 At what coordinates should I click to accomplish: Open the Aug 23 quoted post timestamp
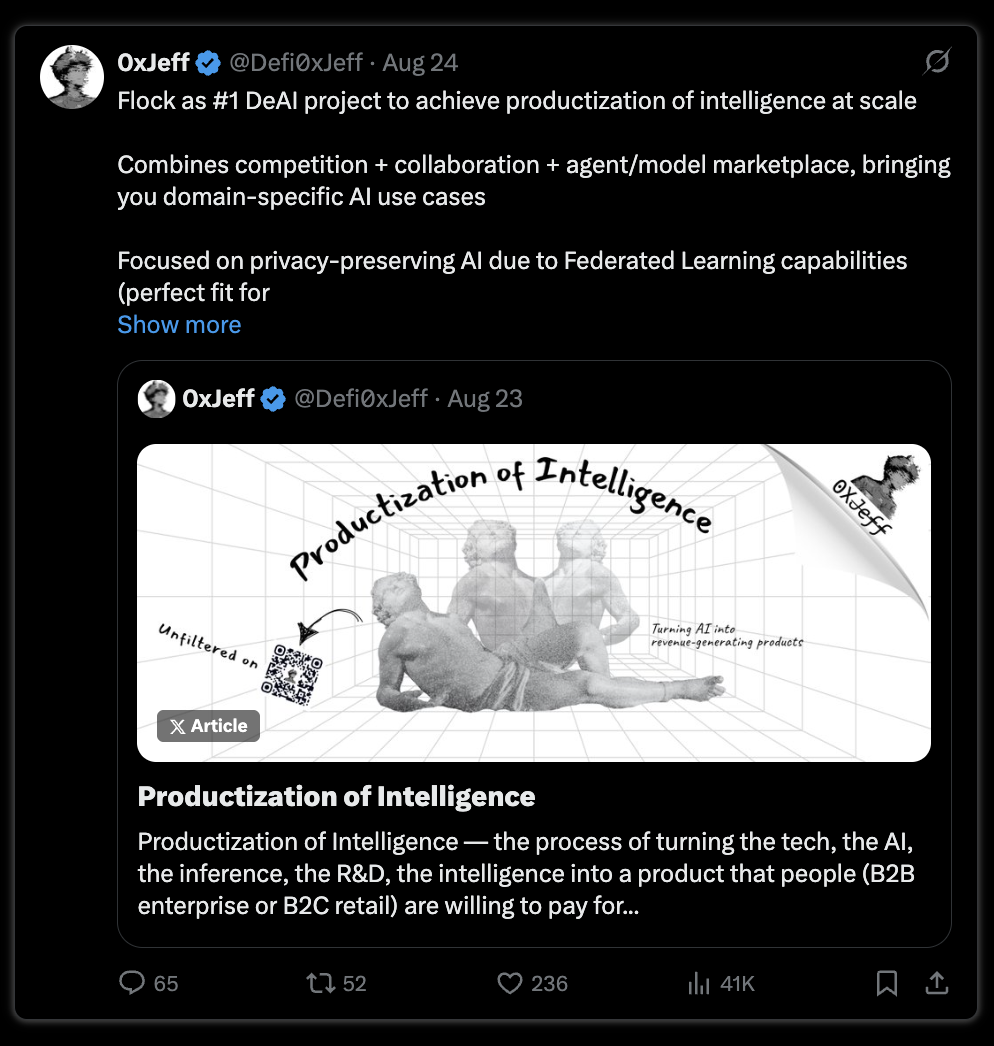(x=485, y=399)
